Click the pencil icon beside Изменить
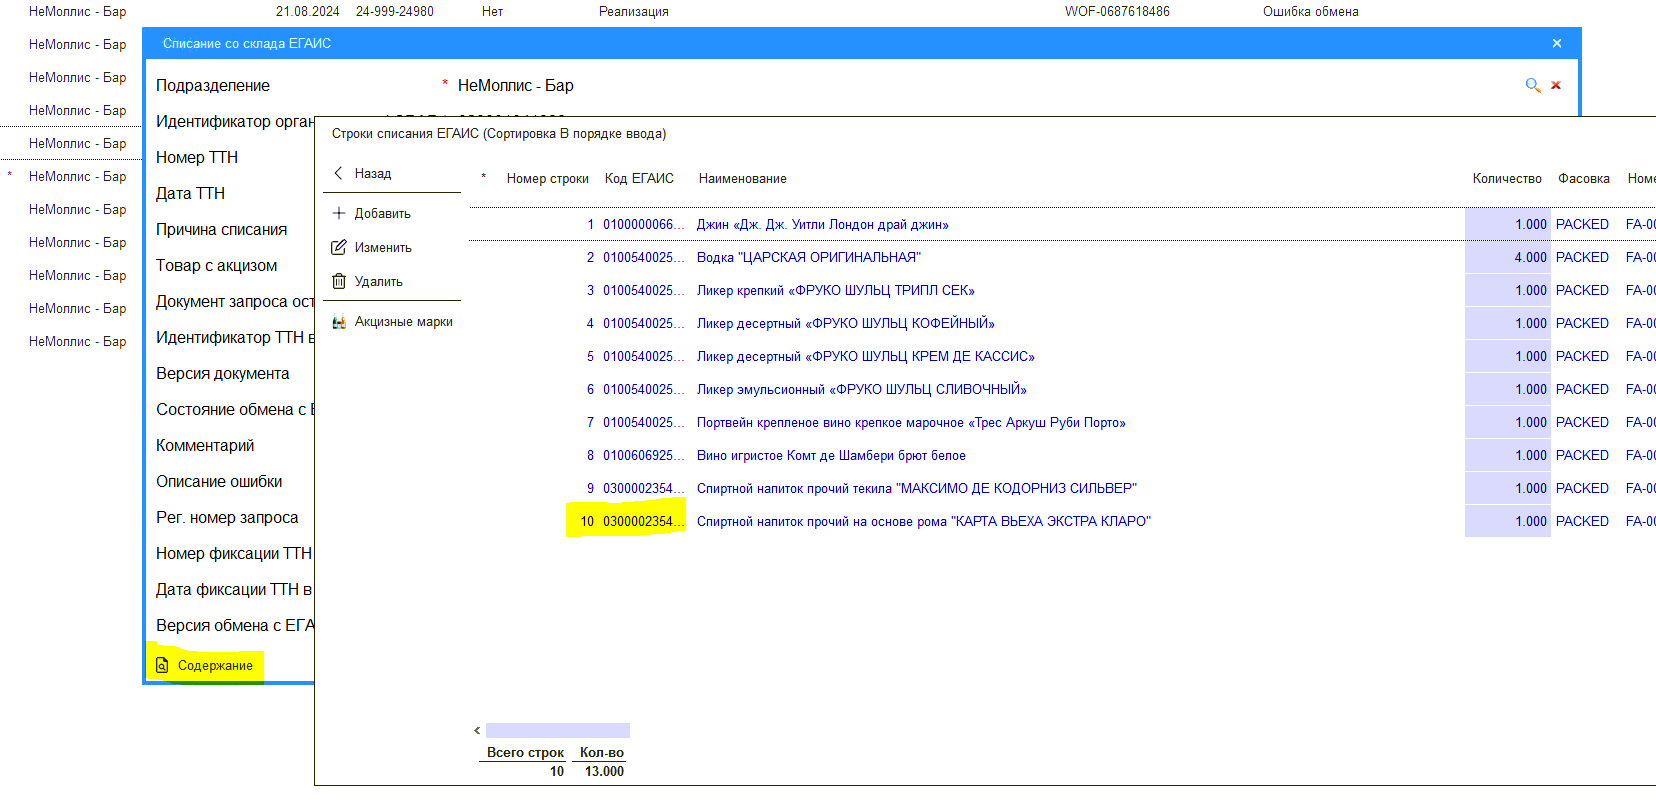Viewport: 1656px width, 806px height. tap(339, 248)
